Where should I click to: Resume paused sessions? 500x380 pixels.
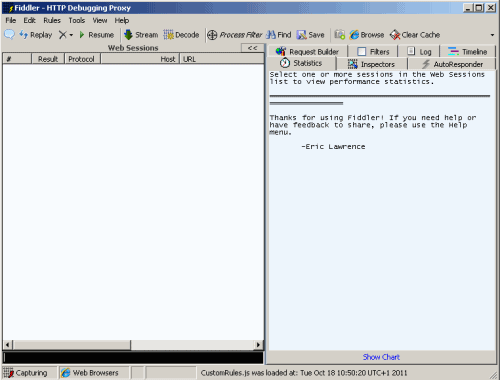click(96, 35)
